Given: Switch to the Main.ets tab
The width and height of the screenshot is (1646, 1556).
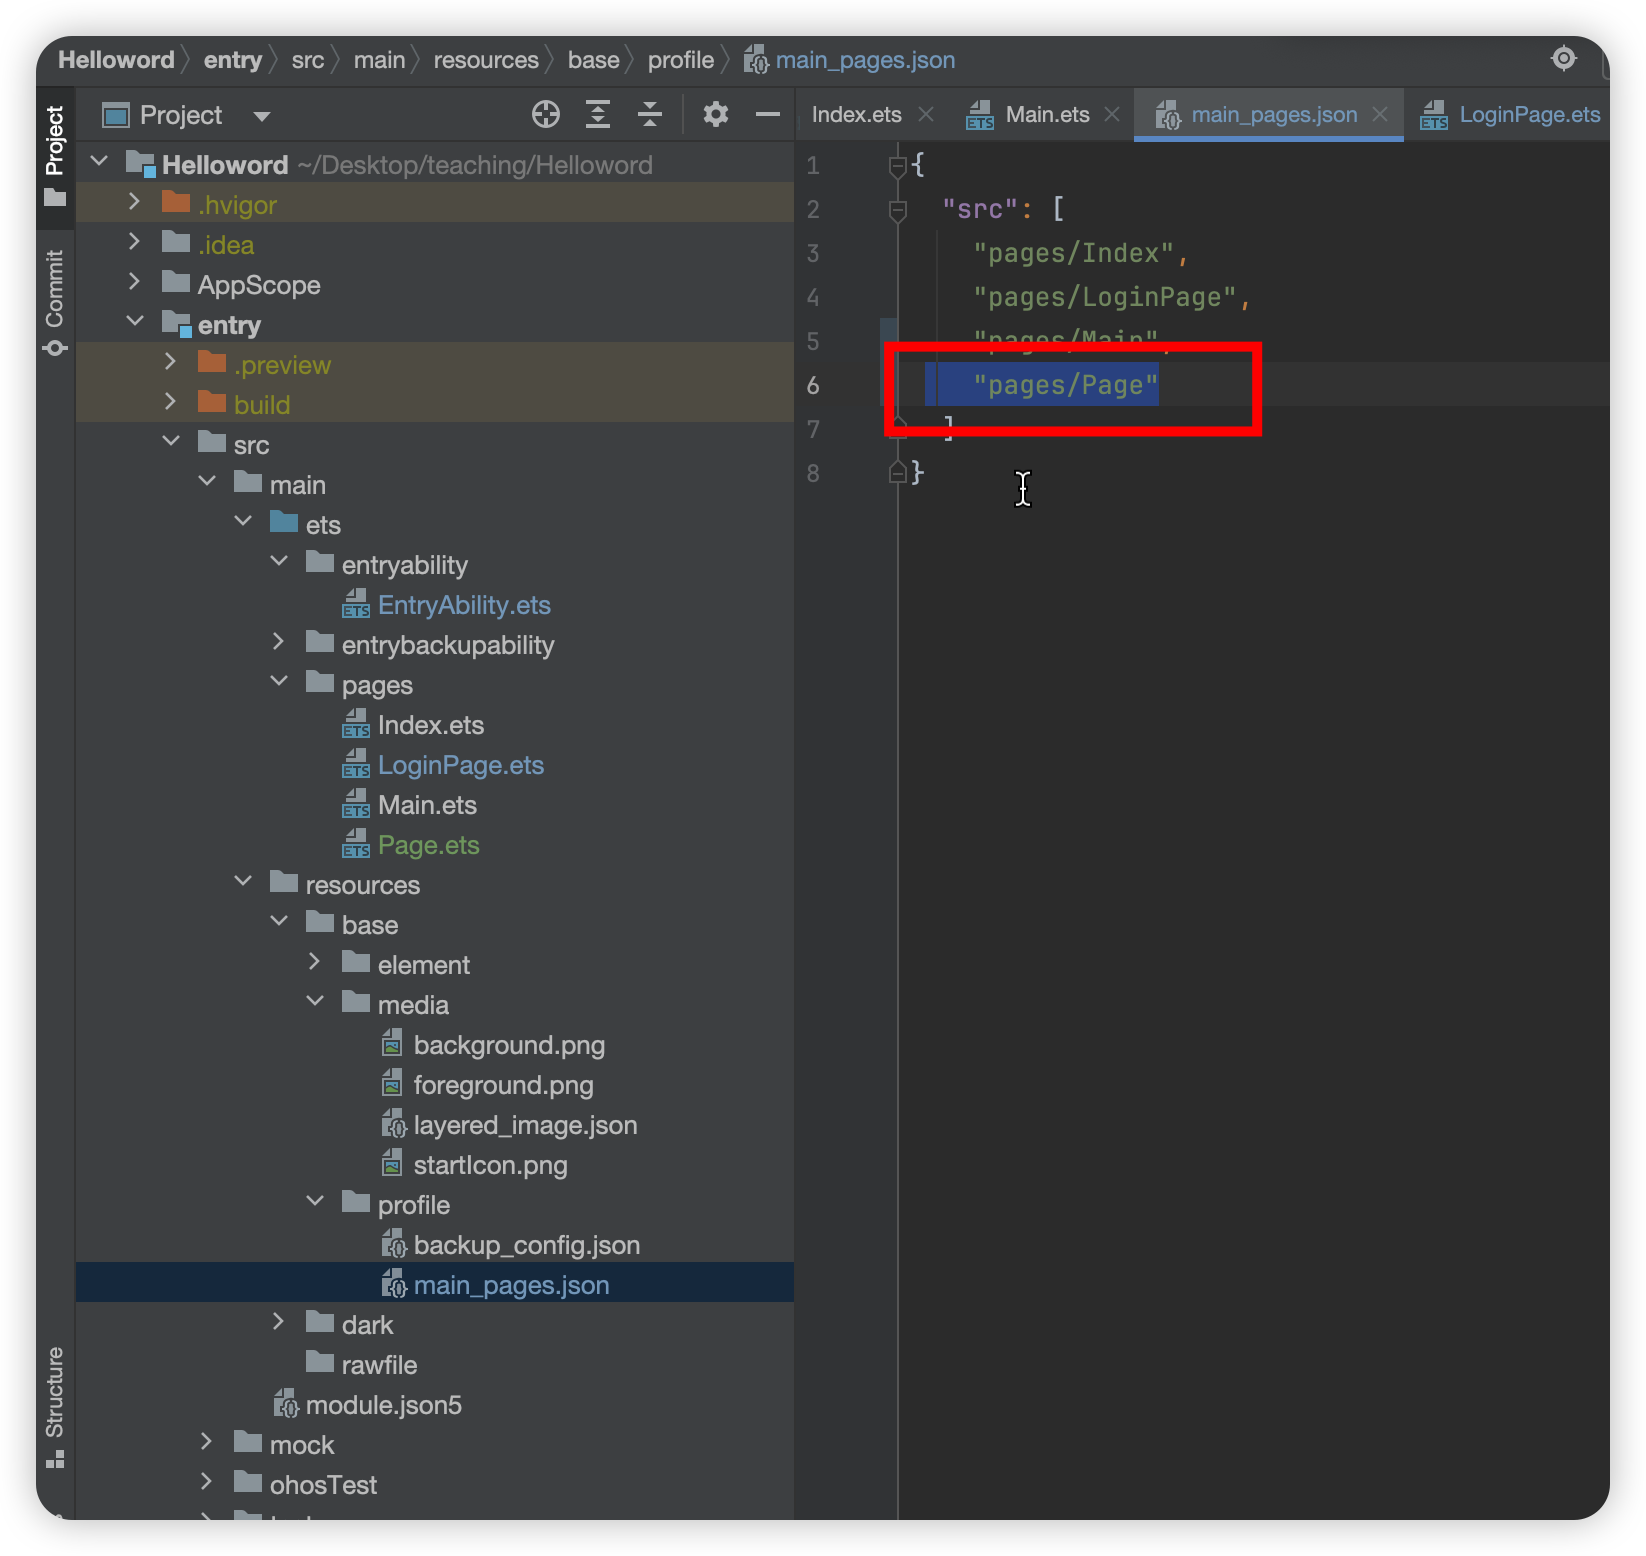Looking at the screenshot, I should pos(1046,115).
